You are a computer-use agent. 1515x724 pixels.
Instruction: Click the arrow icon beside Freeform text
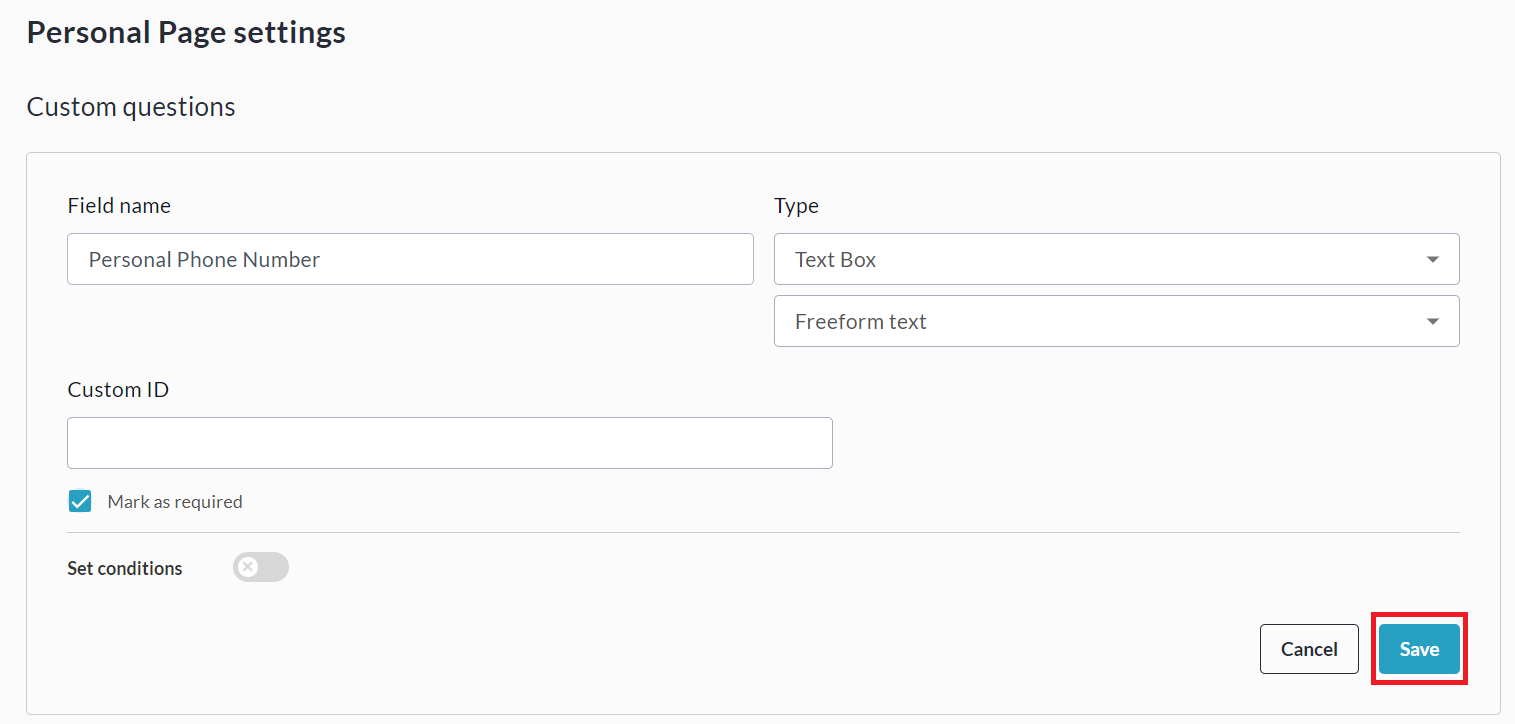(x=1432, y=321)
